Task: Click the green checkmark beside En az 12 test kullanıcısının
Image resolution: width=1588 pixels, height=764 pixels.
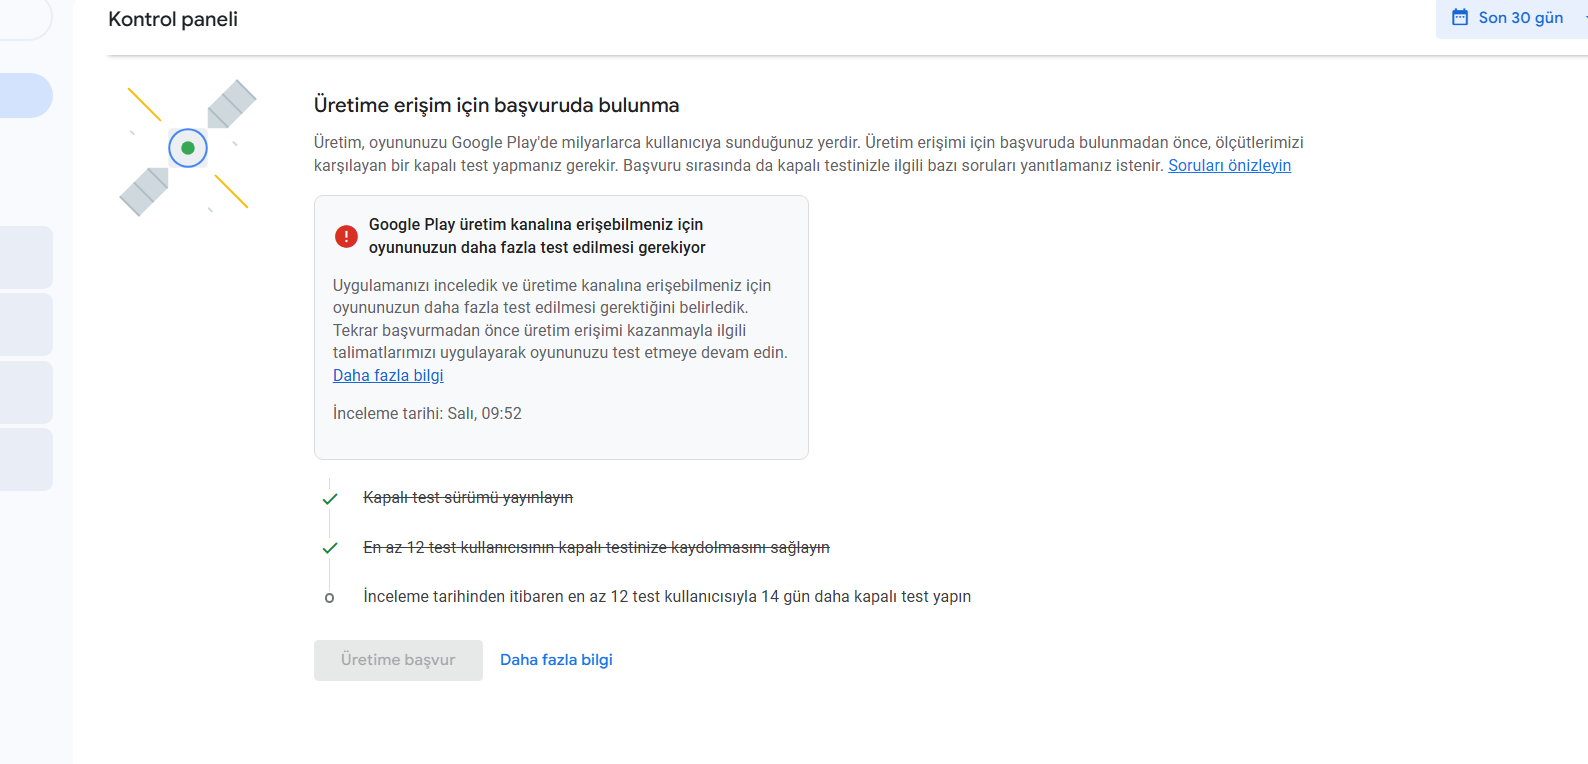Action: click(330, 548)
